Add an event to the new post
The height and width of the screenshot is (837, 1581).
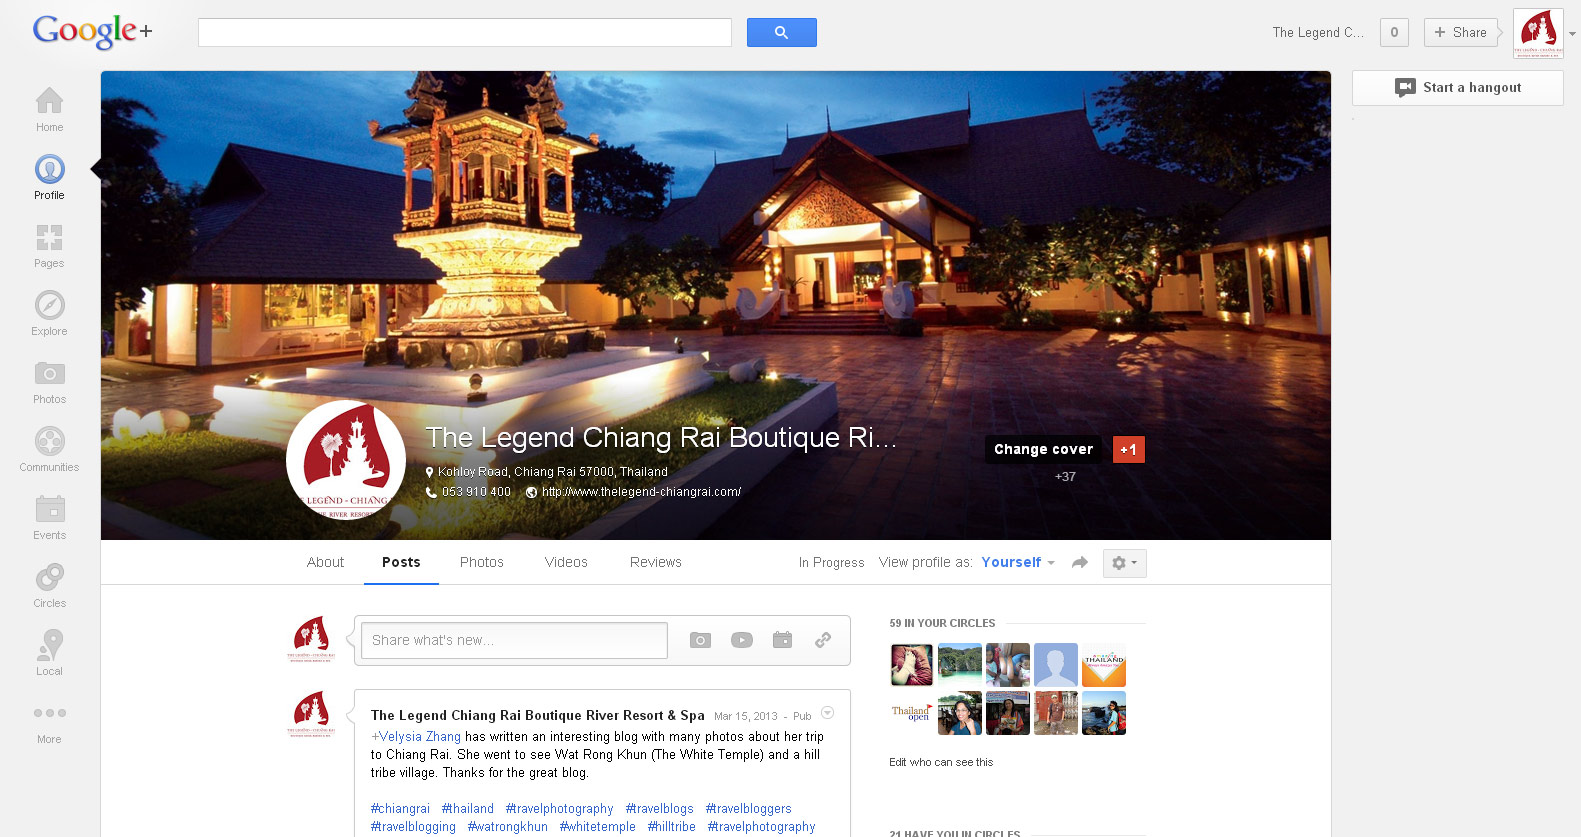coord(782,640)
